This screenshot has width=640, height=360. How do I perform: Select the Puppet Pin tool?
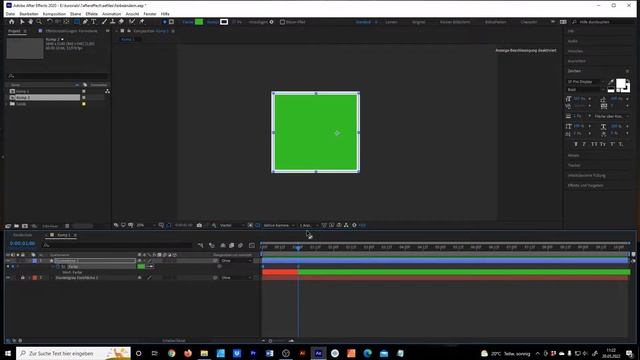pos(142,22)
